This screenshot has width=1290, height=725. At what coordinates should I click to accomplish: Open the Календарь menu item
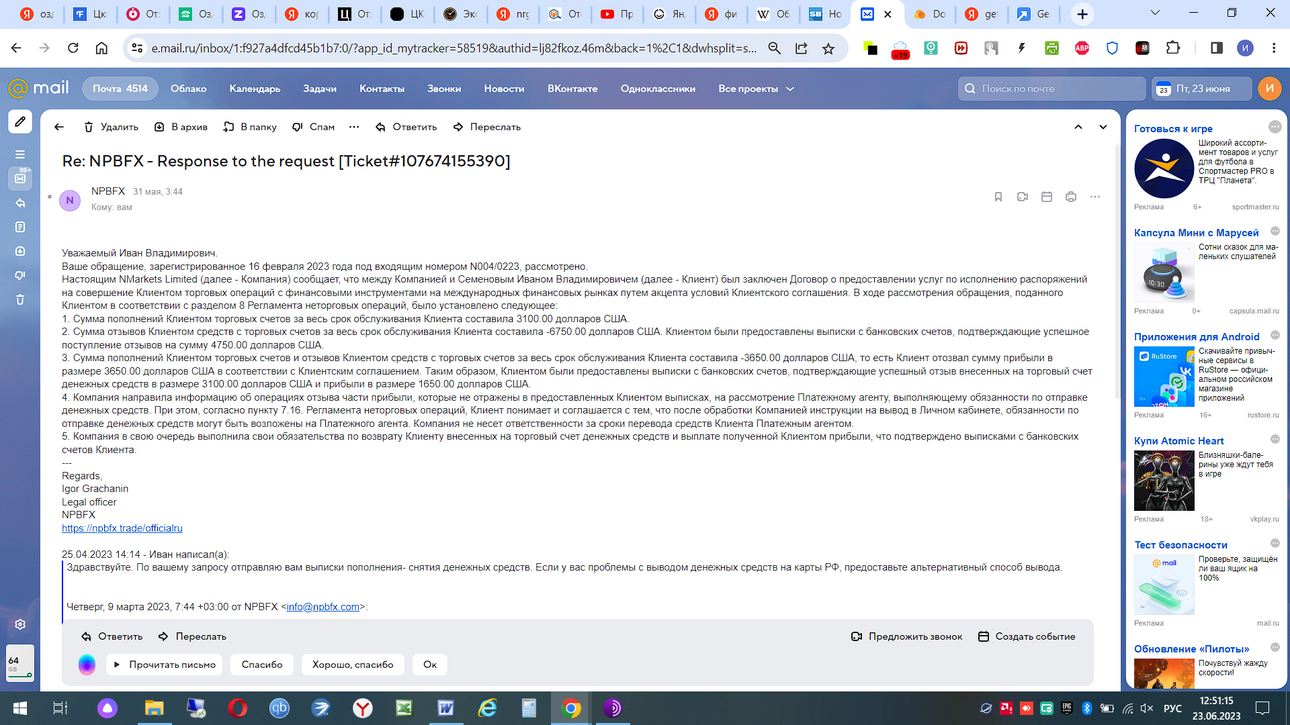point(255,89)
